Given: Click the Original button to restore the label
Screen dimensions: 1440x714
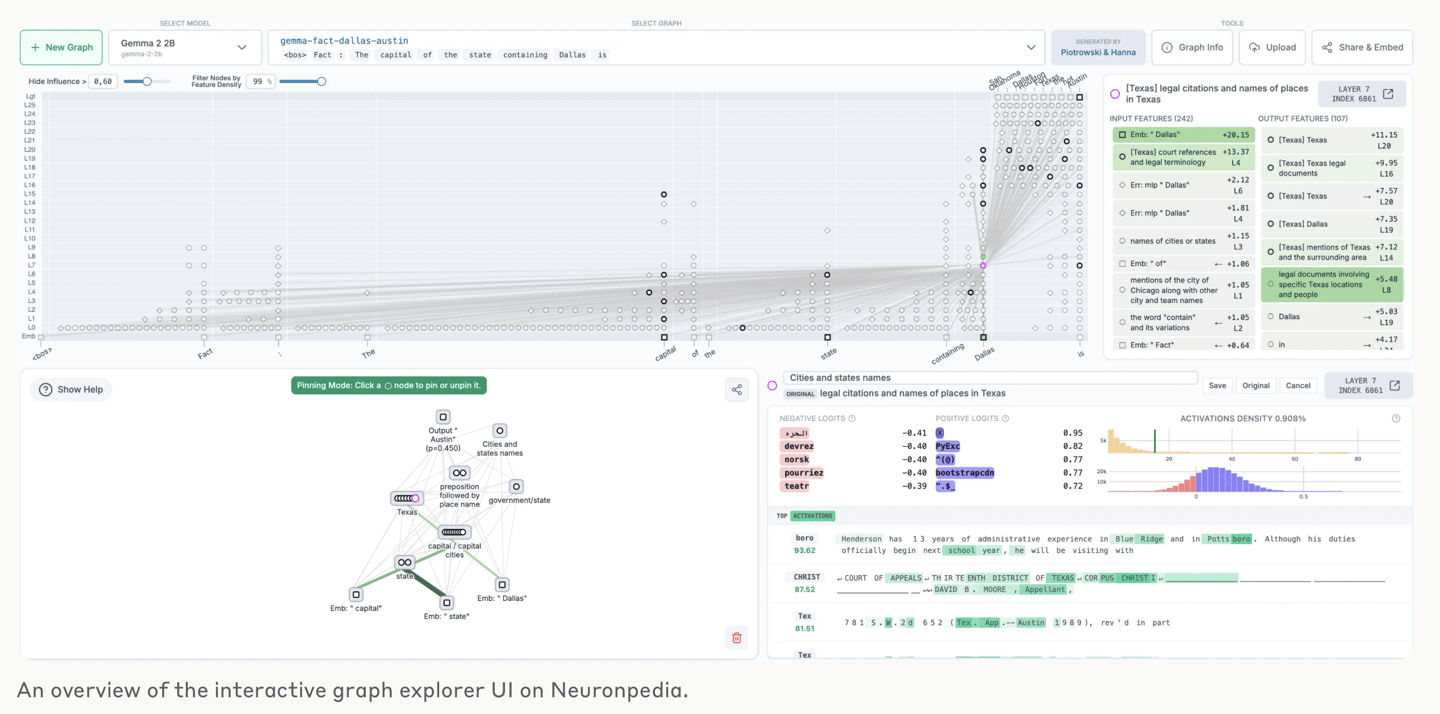Looking at the screenshot, I should click(x=1256, y=385).
